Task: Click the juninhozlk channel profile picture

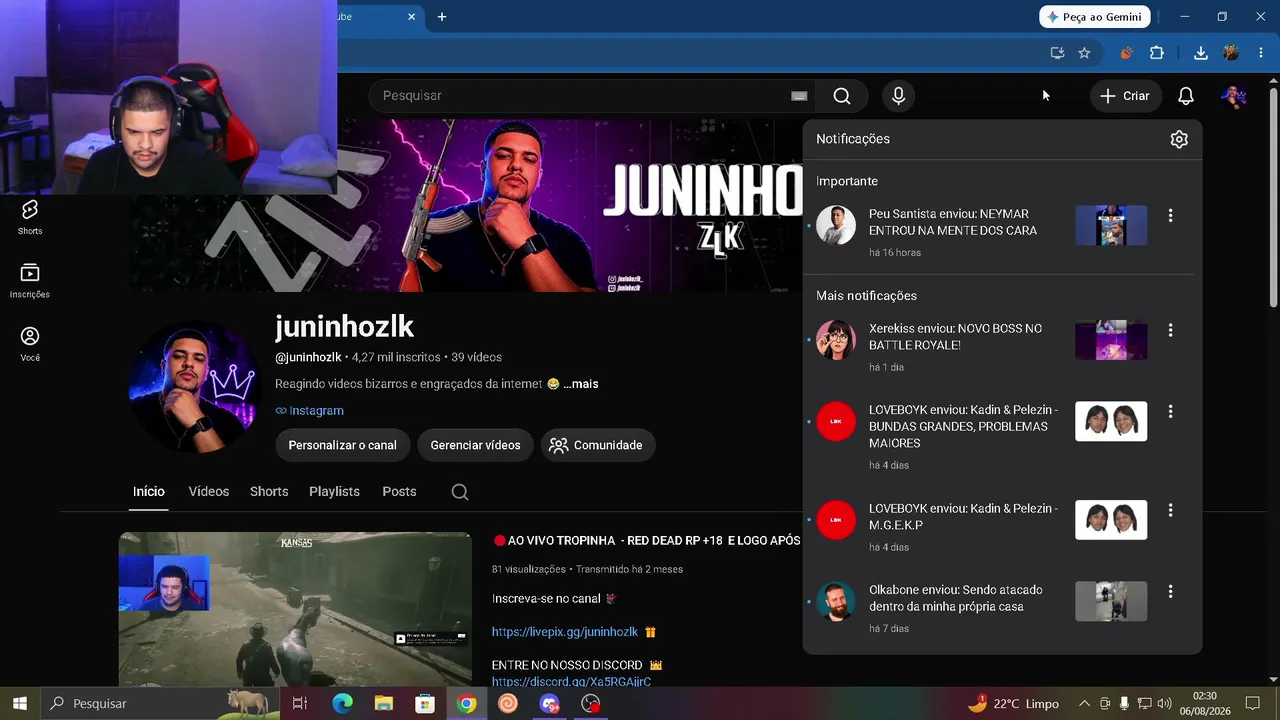Action: coord(195,386)
